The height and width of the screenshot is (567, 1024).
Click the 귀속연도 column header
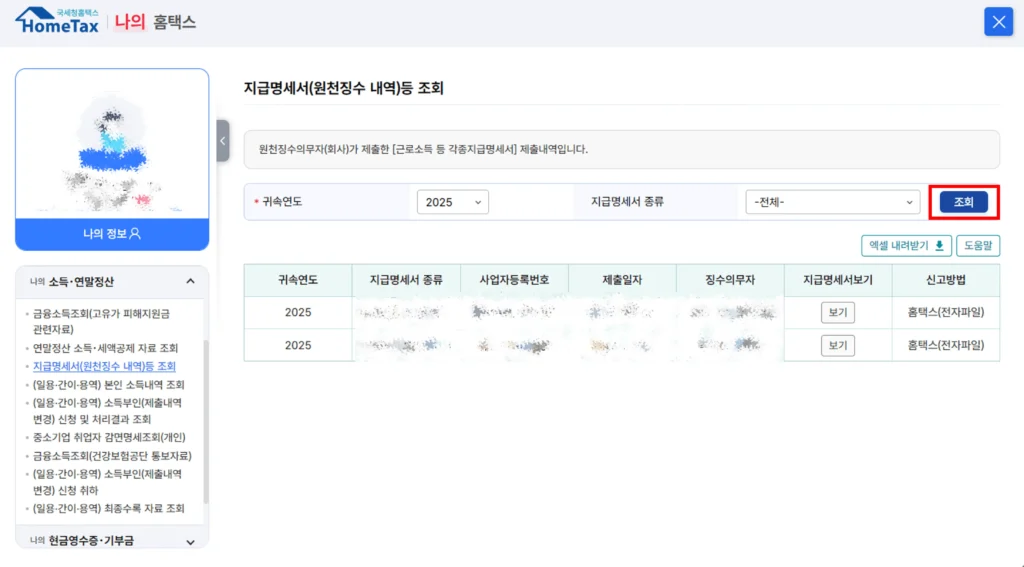[x=298, y=280]
